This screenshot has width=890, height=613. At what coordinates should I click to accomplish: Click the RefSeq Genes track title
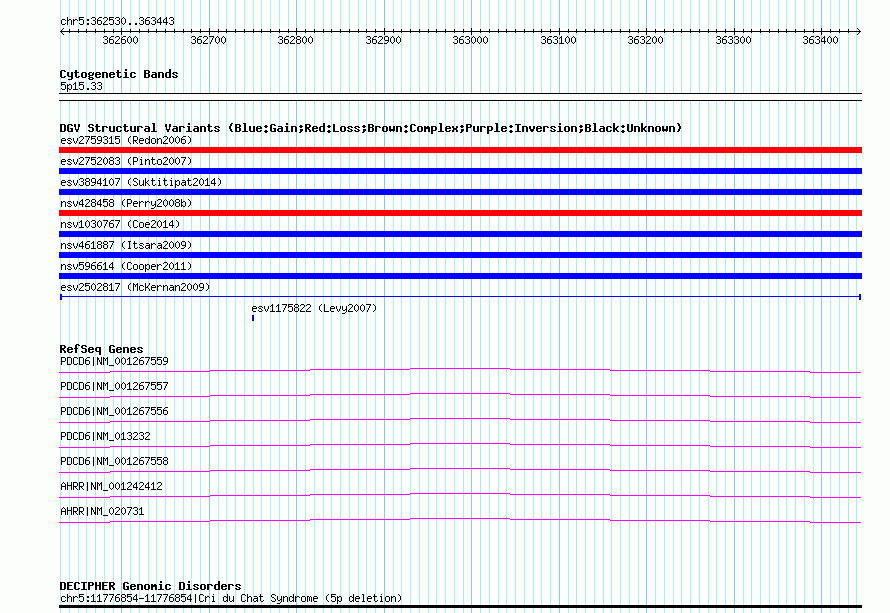point(101,349)
